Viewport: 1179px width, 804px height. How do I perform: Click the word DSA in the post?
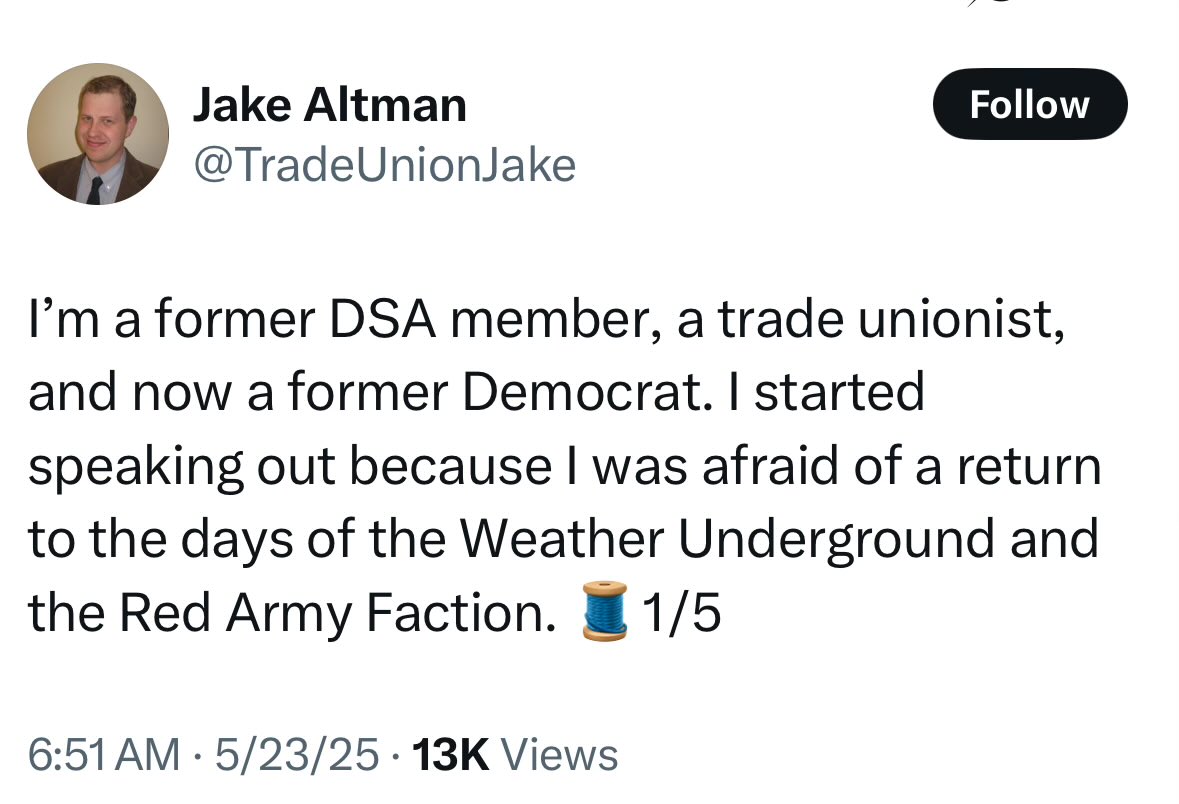382,319
